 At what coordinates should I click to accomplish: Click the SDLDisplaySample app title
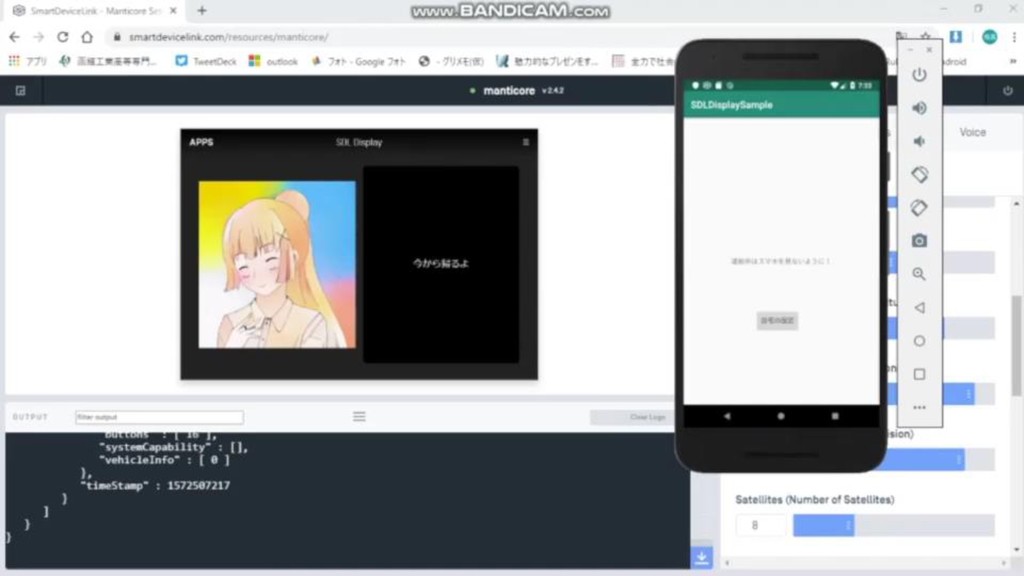731,104
